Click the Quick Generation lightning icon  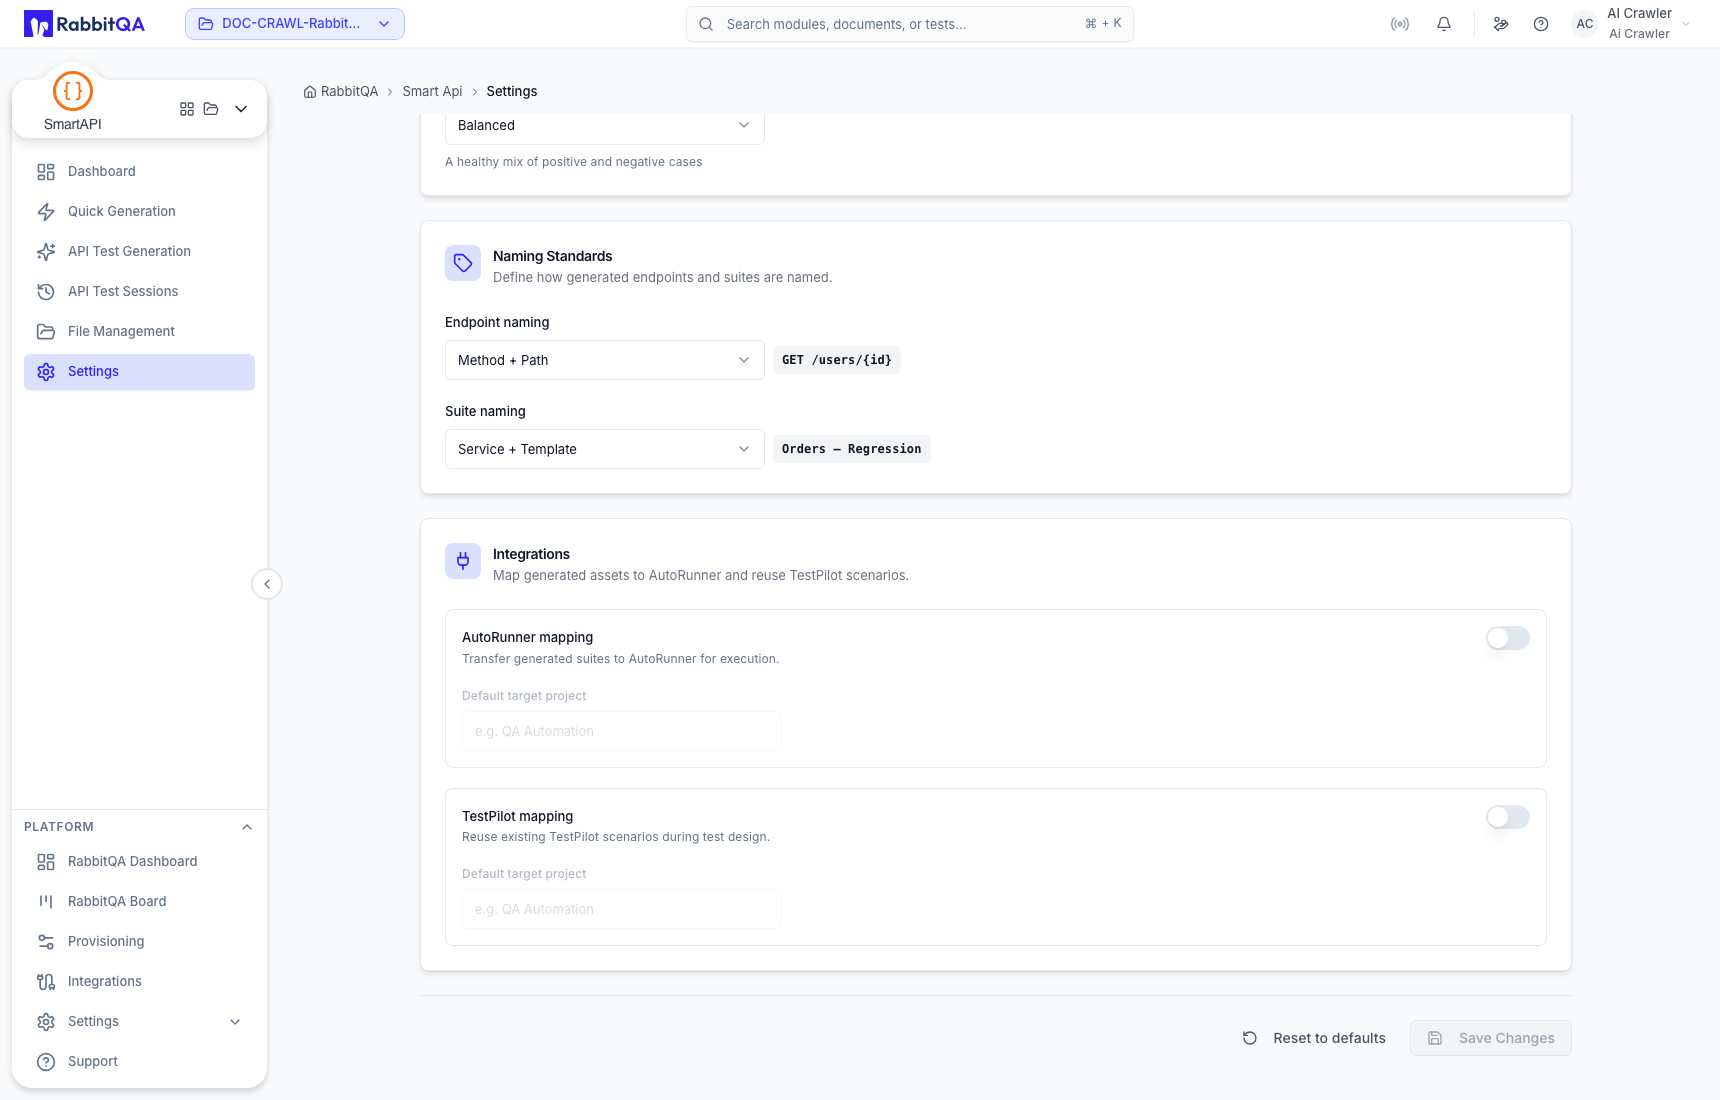46,212
